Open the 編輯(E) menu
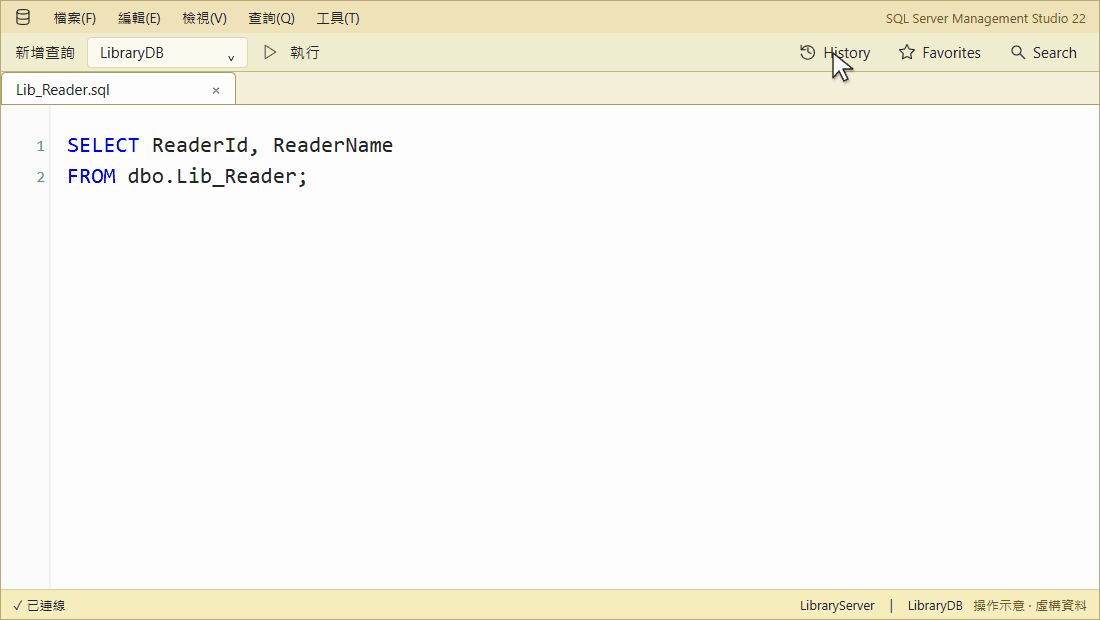 pyautogui.click(x=139, y=18)
